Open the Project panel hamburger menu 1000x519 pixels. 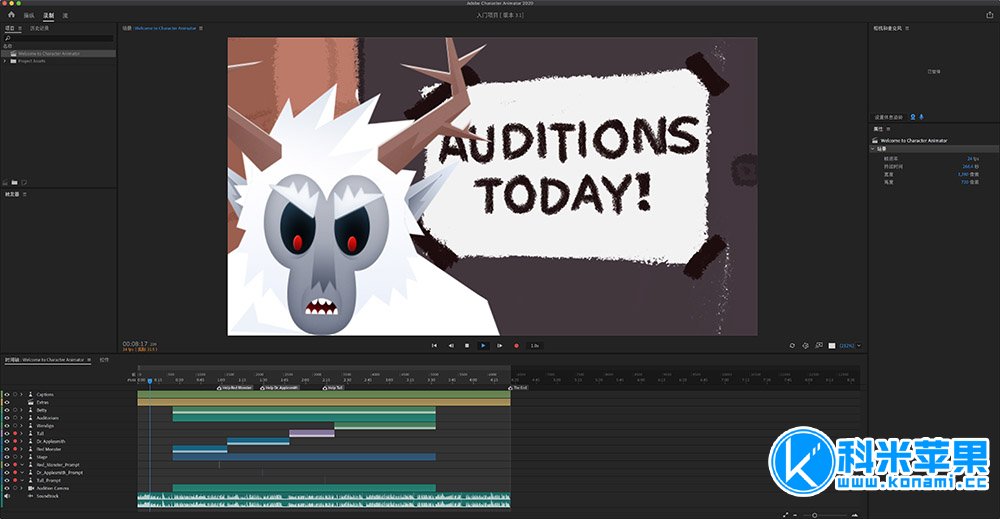tap(20, 28)
